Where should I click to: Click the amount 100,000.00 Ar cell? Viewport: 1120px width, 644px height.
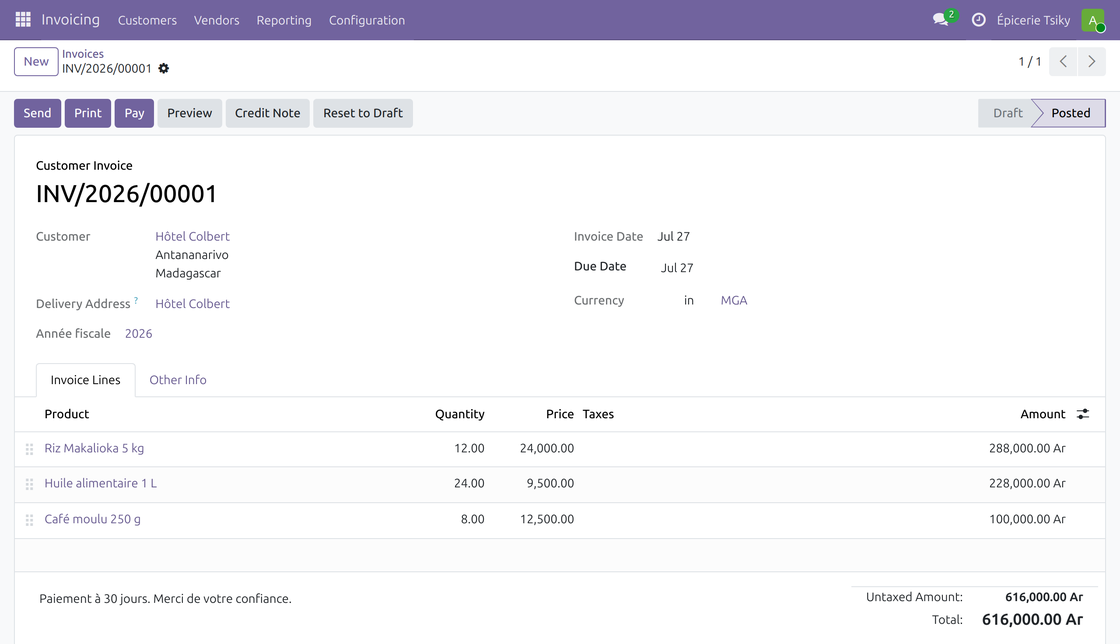point(1027,519)
